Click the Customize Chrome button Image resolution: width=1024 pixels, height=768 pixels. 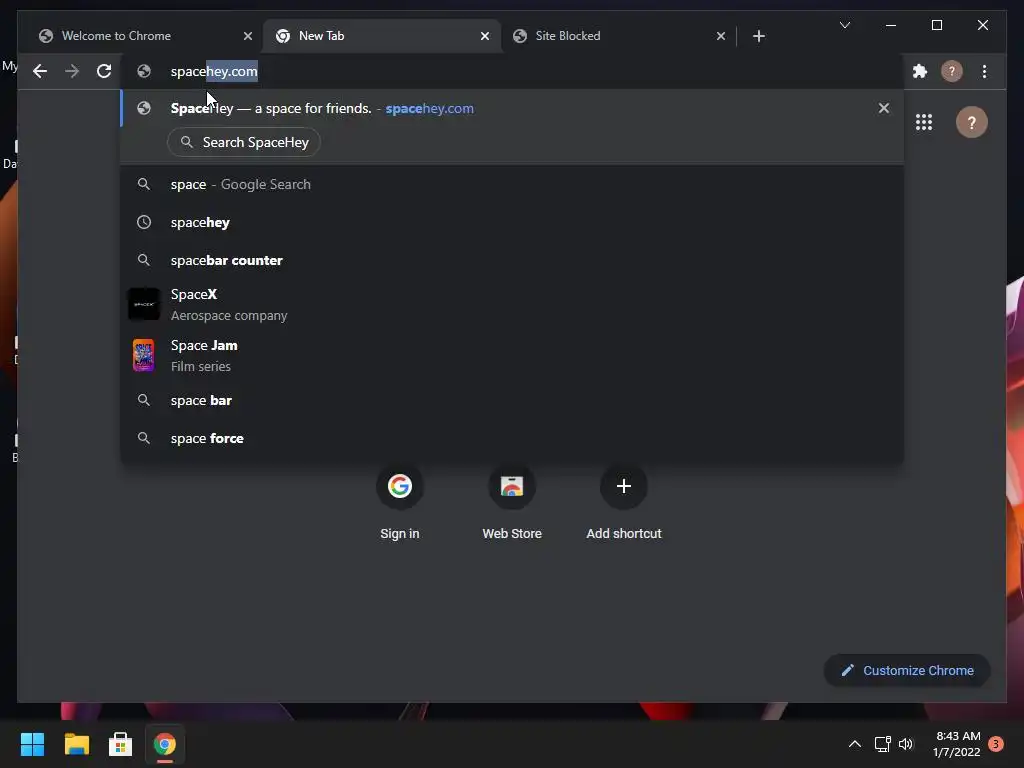coord(907,671)
